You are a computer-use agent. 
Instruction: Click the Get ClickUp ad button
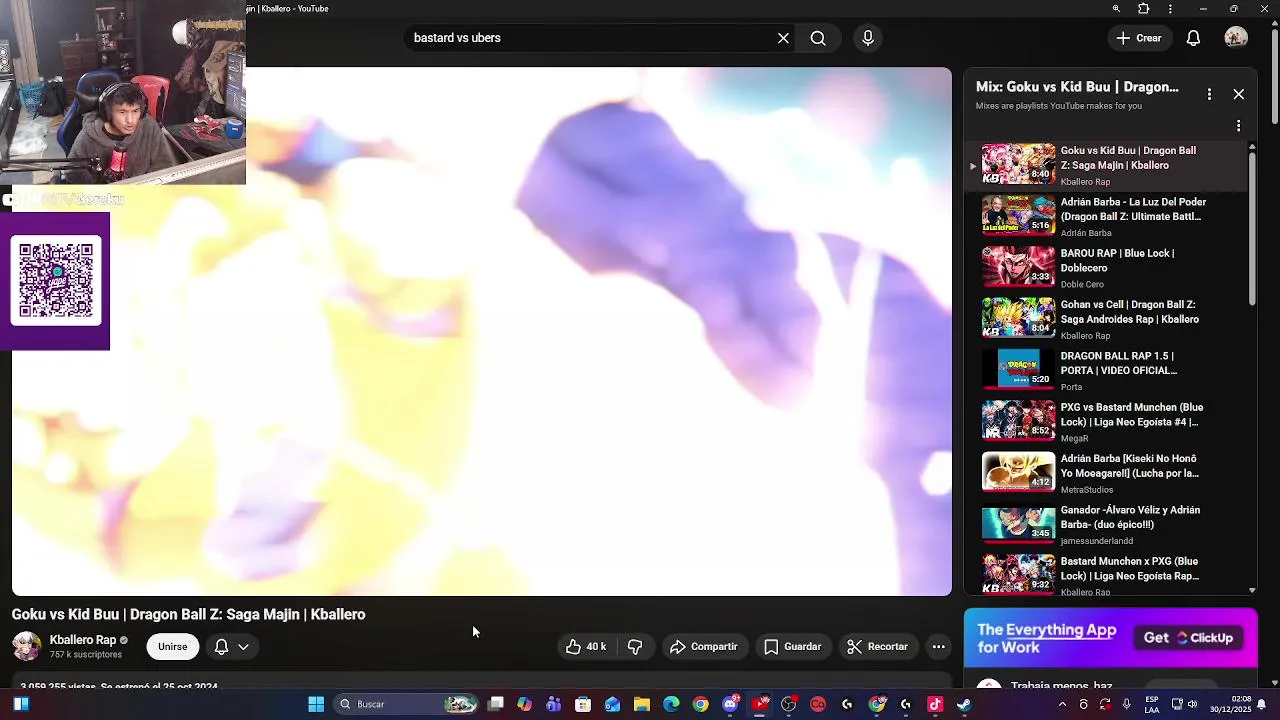[x=1189, y=638]
